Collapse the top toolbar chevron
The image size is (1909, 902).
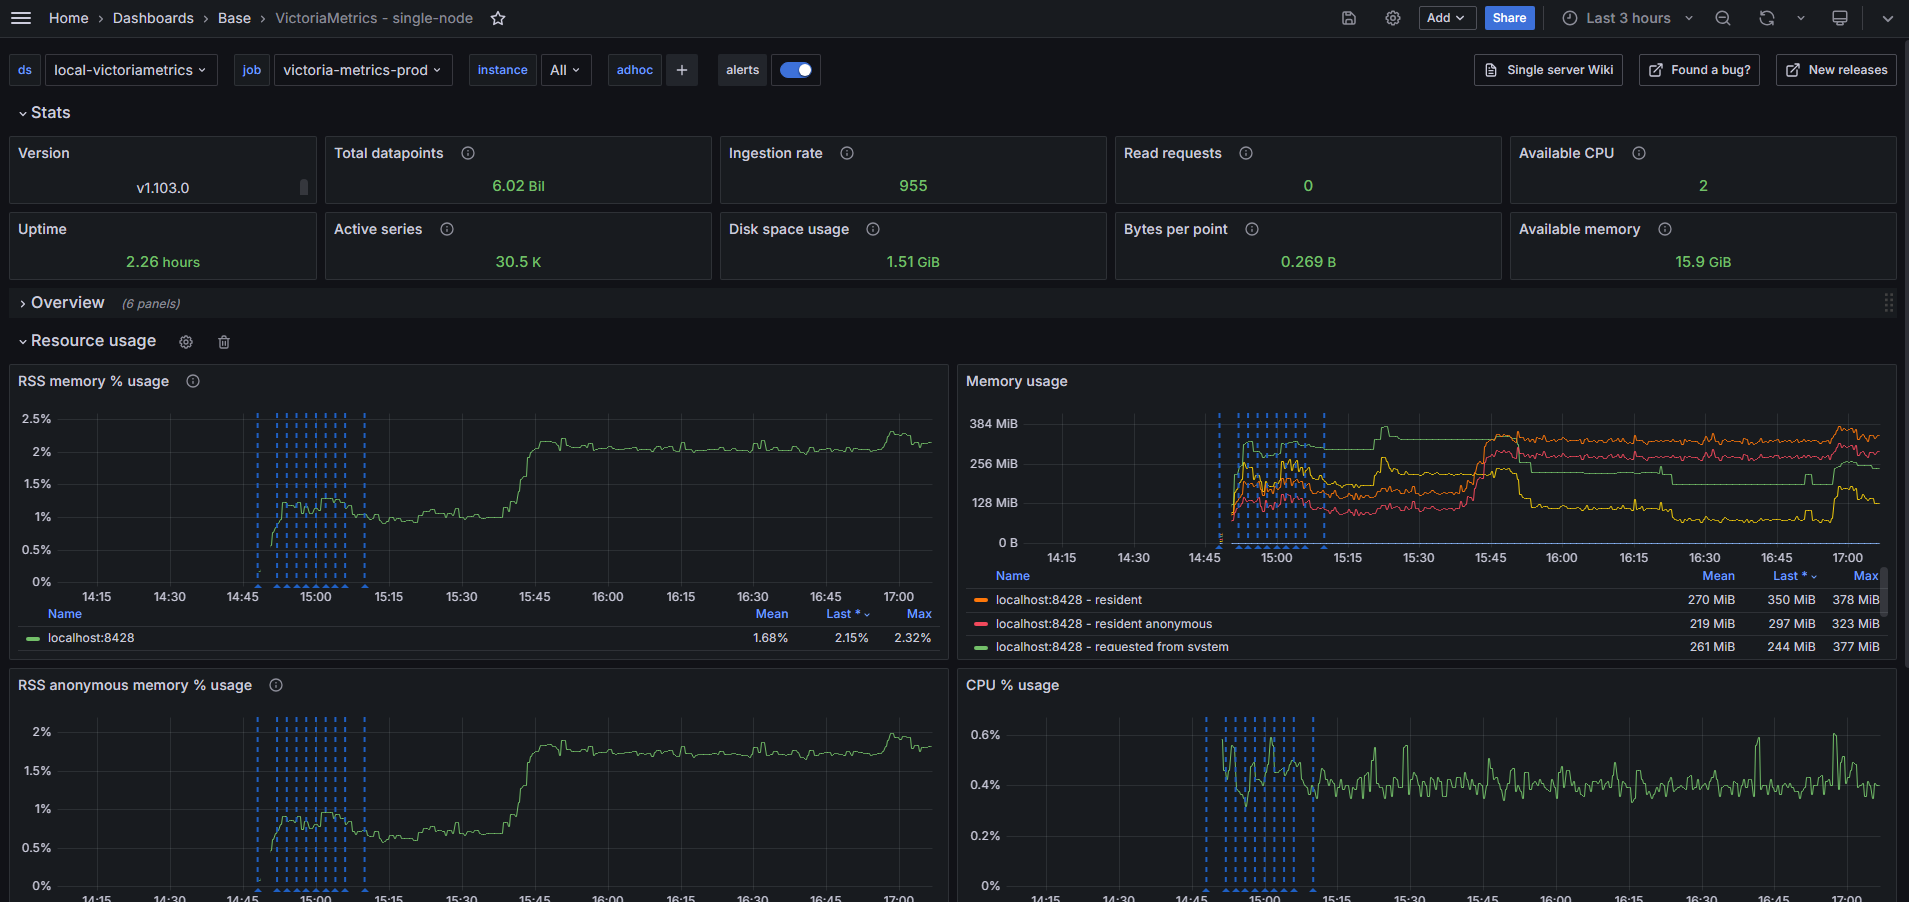click(x=1888, y=18)
